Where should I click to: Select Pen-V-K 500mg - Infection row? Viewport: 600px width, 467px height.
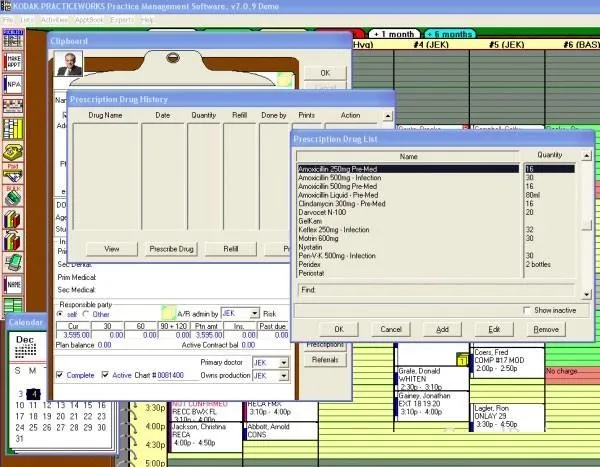pyautogui.click(x=408, y=256)
